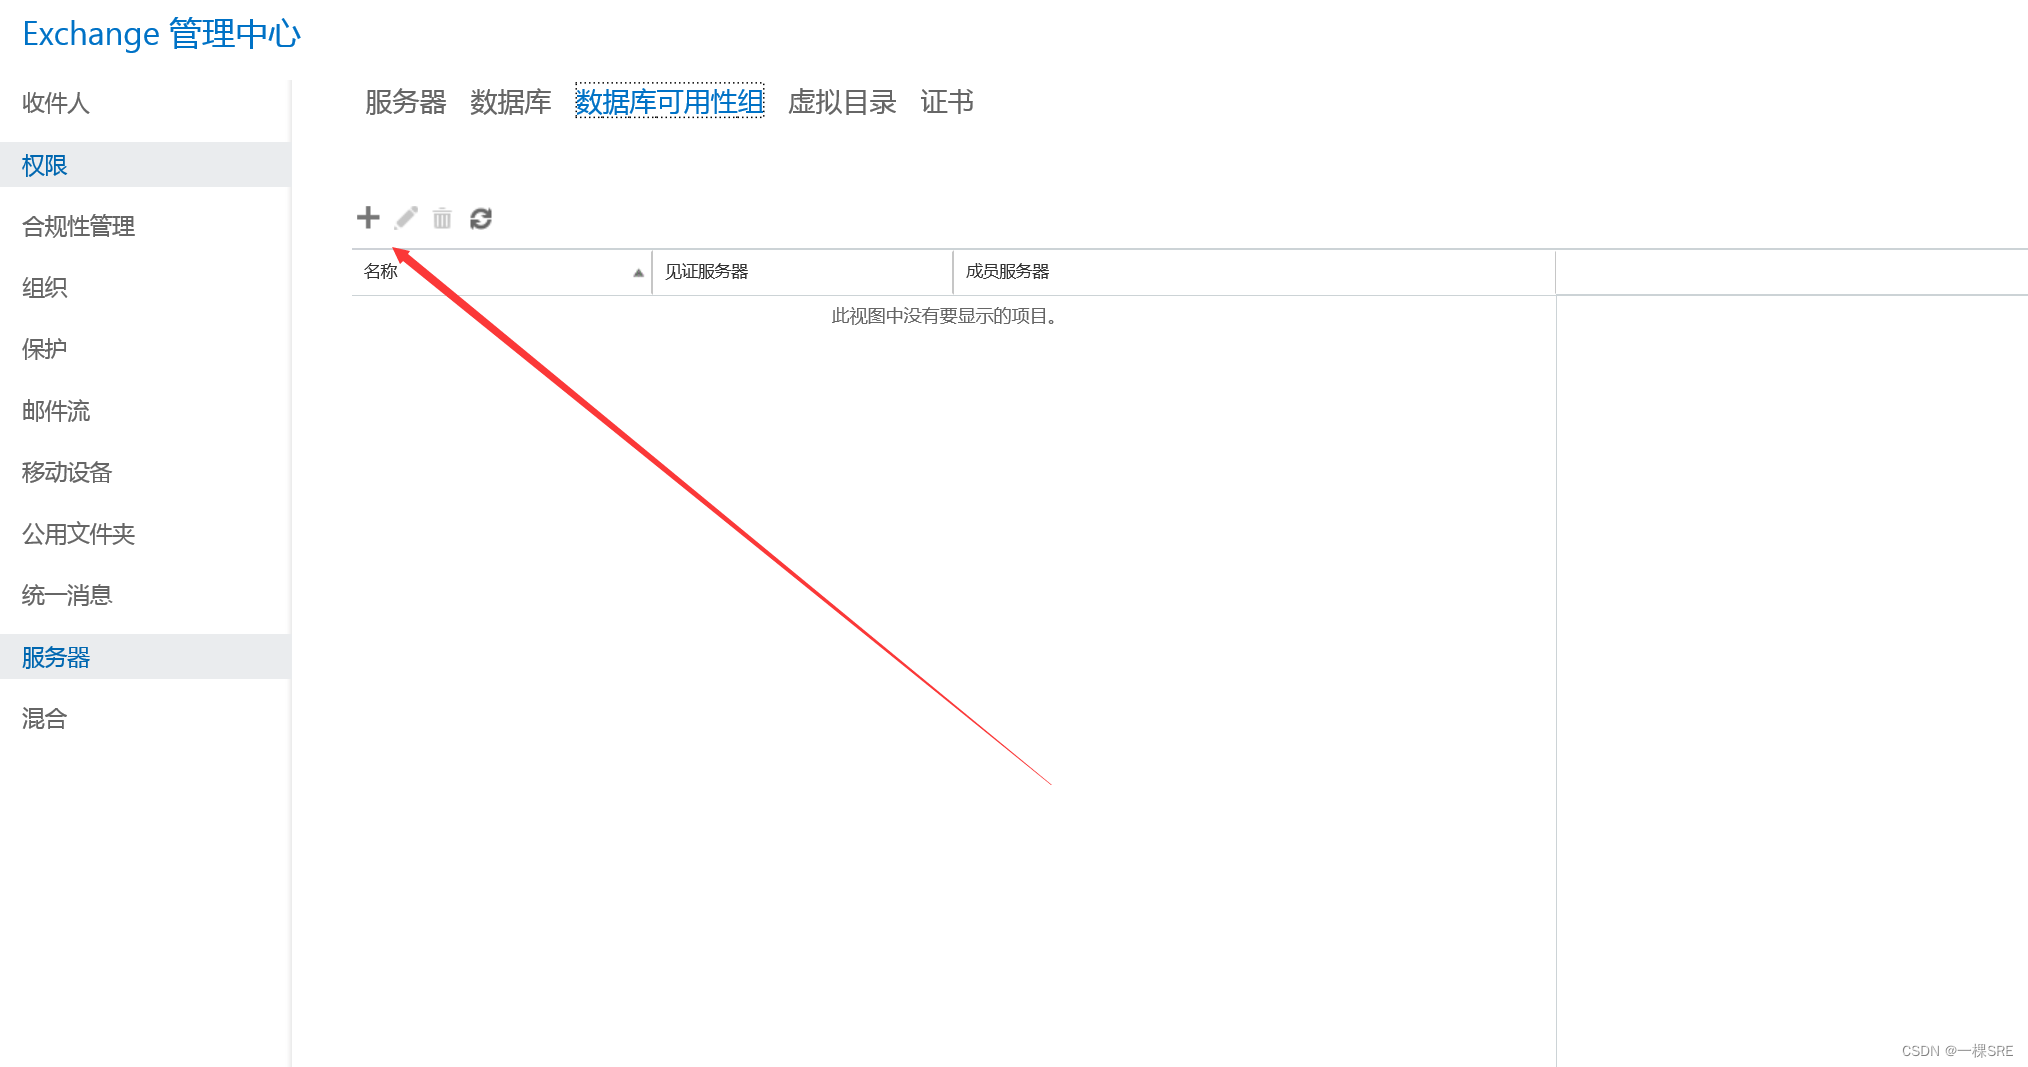Click the sort arrow on the 名称 column

coord(638,272)
